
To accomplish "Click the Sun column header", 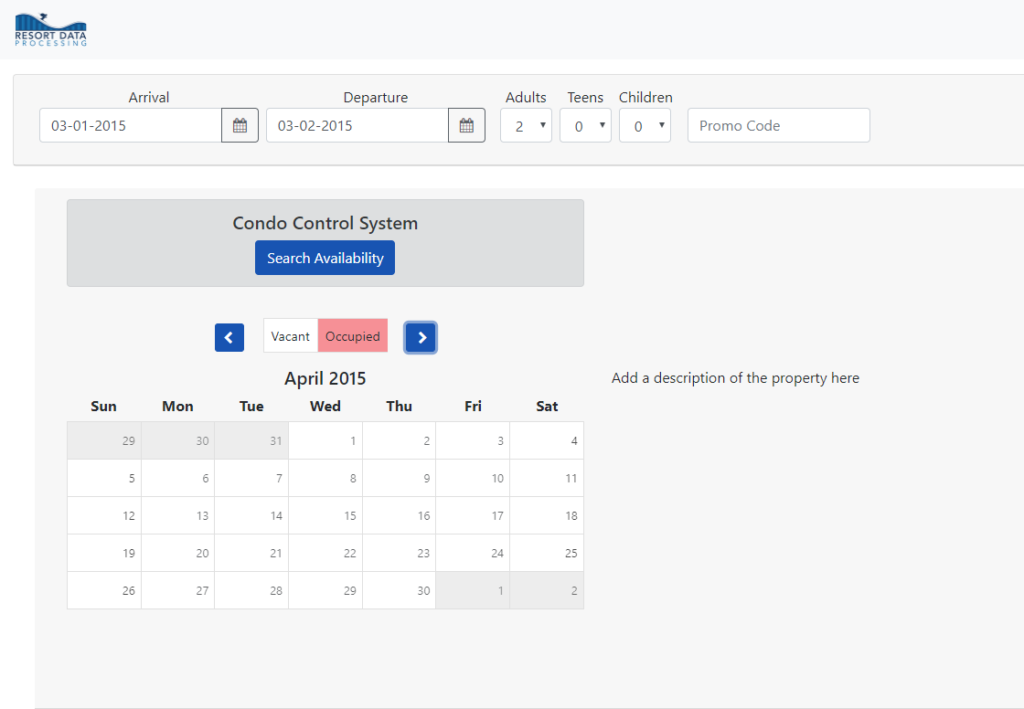I will [104, 406].
